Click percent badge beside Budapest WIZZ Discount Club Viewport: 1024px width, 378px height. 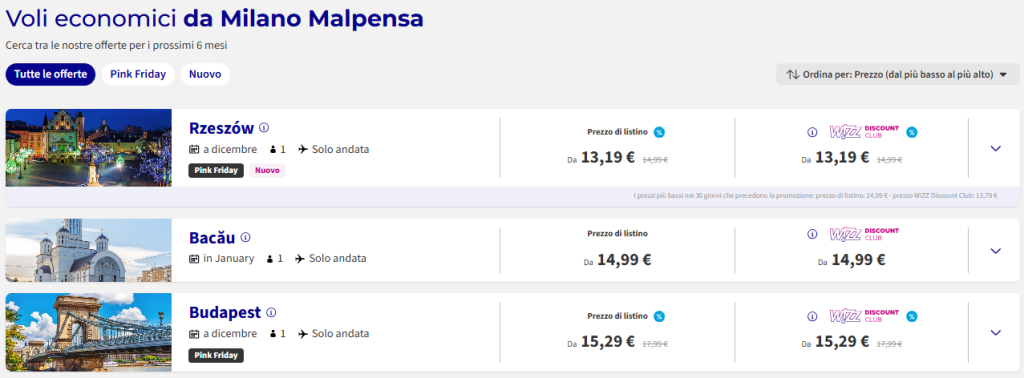click(912, 317)
